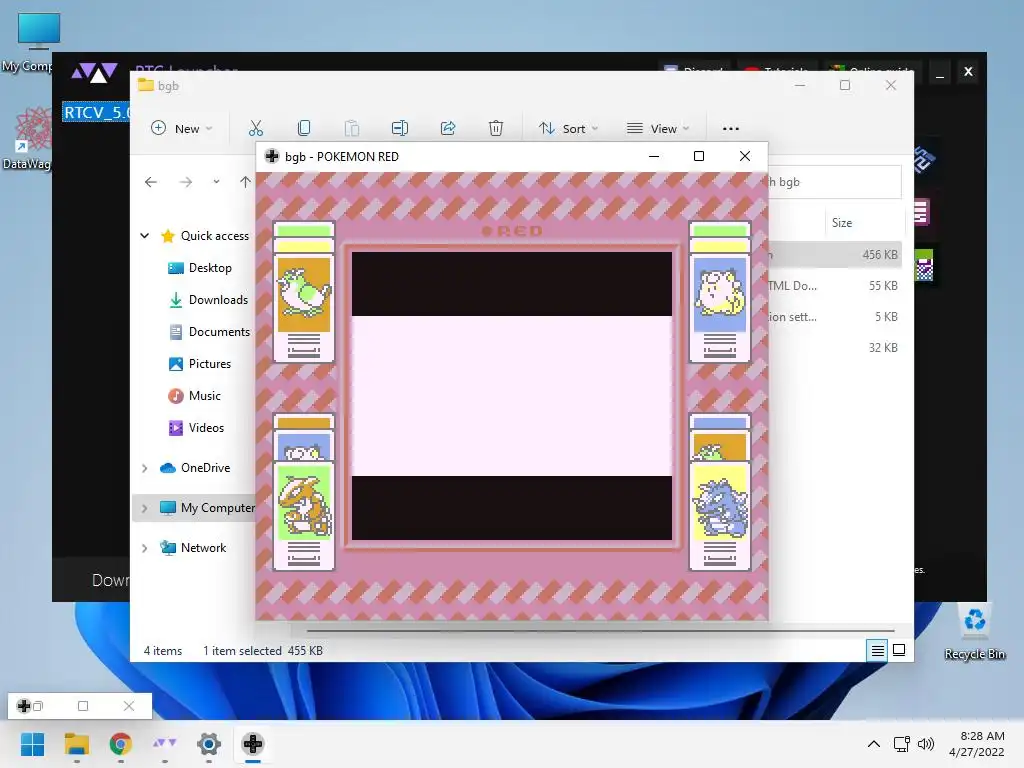Viewport: 1024px width, 768px height.
Task: Collapse the Quick access tree node
Action: coord(145,236)
